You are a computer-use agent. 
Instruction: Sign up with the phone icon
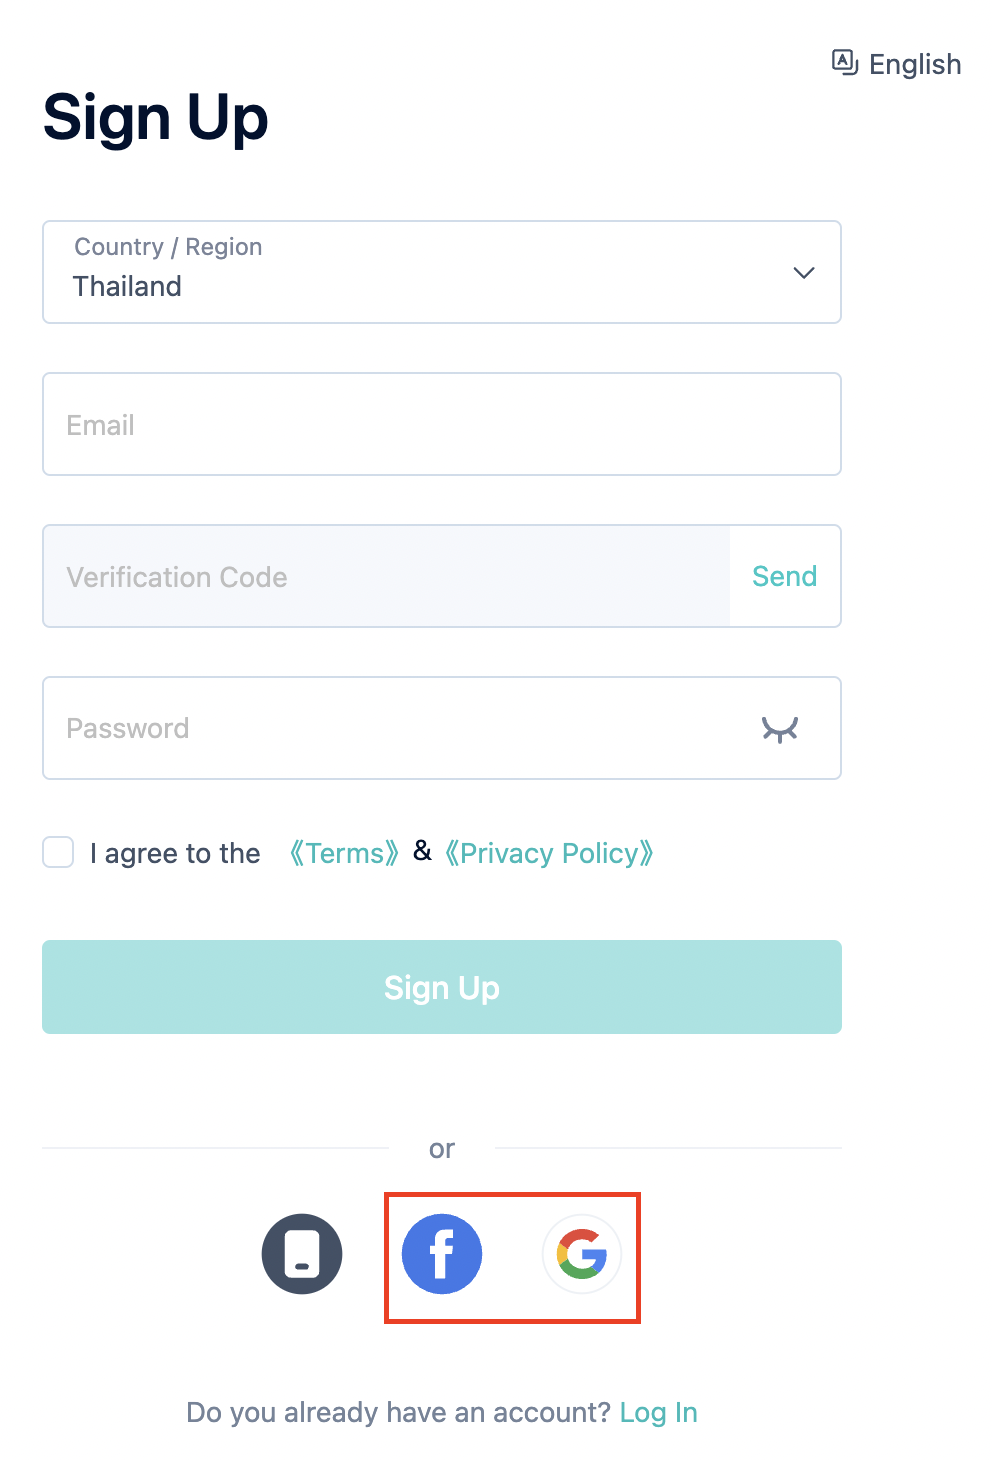pyautogui.click(x=302, y=1254)
